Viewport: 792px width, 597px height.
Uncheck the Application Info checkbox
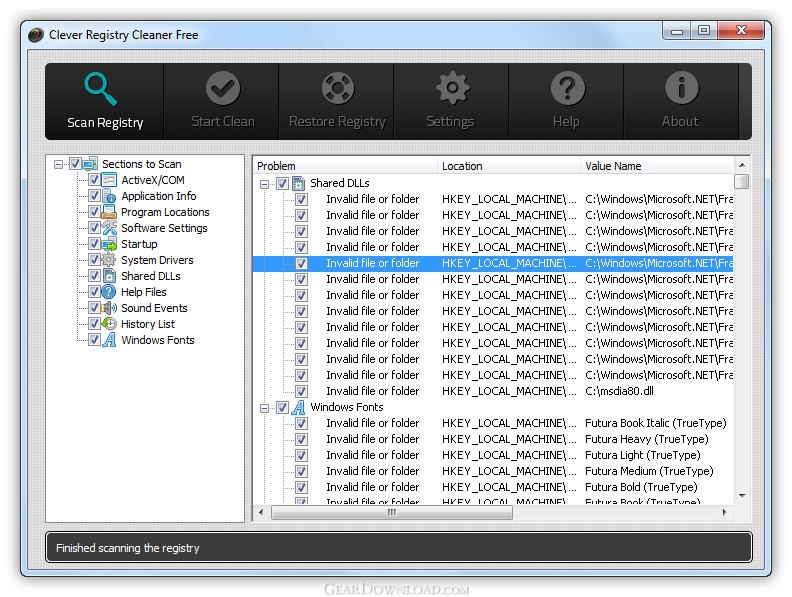tap(94, 196)
